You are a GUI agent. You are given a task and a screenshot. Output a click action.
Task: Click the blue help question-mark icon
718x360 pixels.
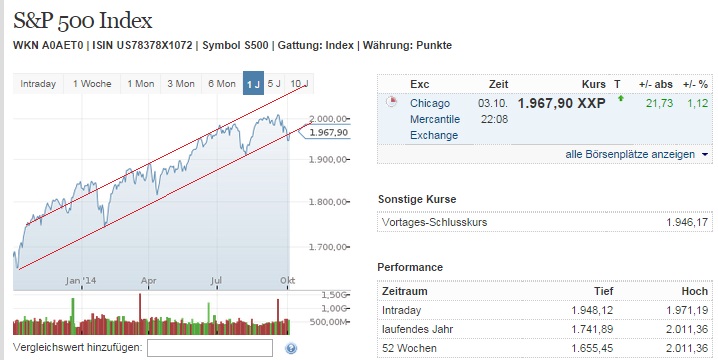tap(291, 349)
